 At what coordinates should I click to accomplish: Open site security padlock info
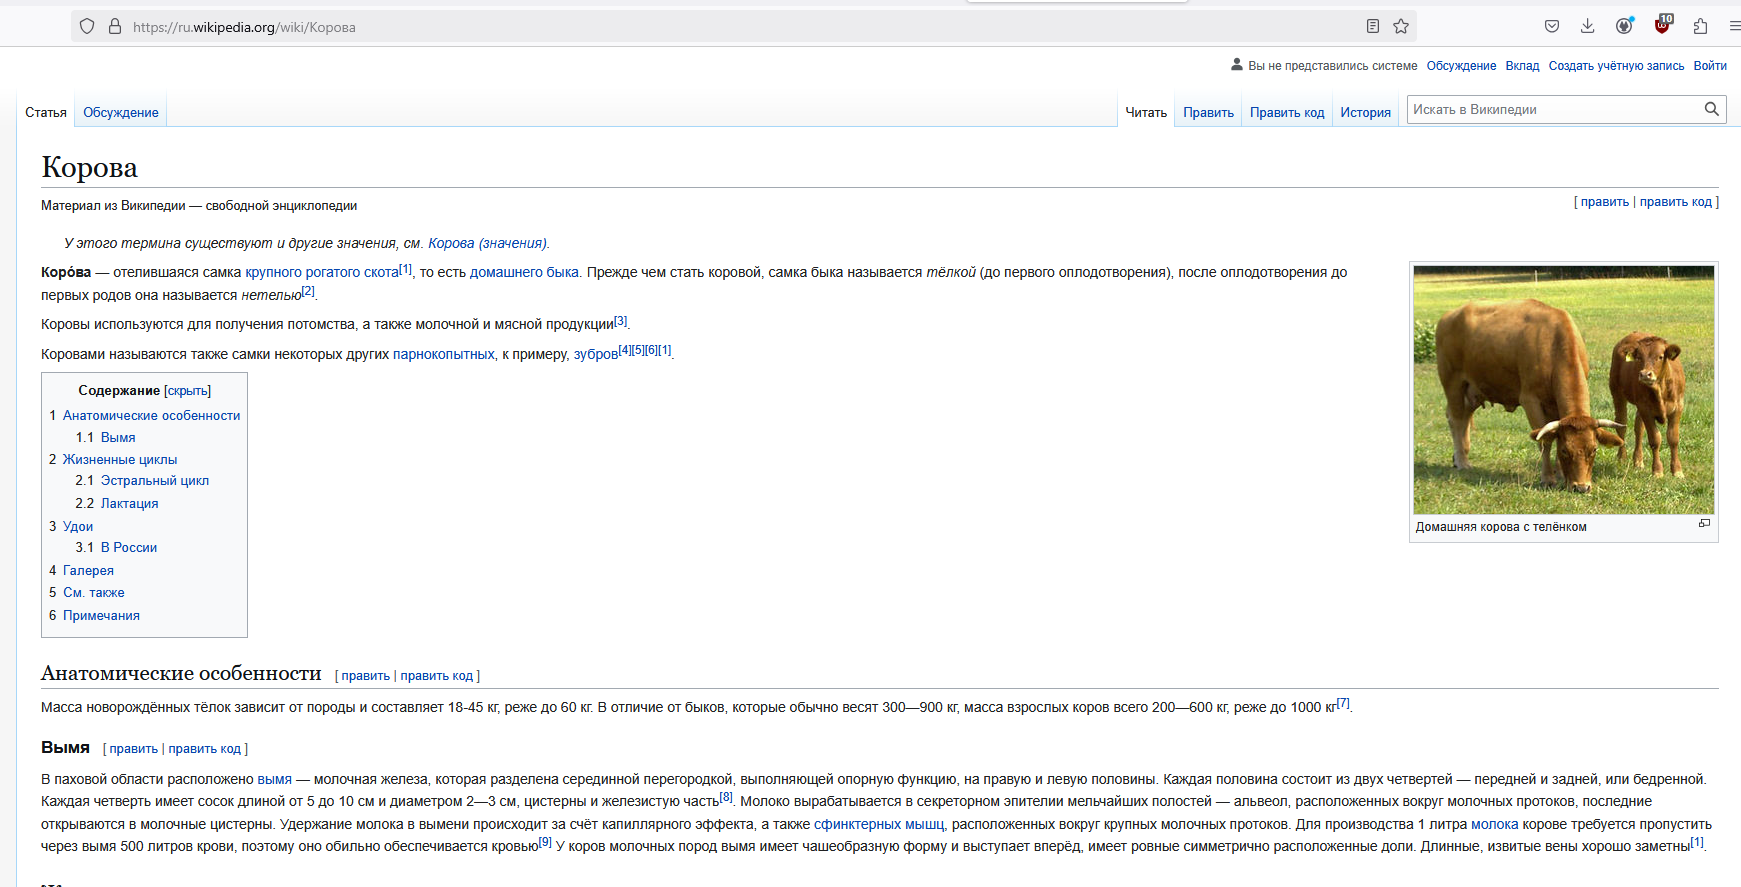[x=115, y=26]
